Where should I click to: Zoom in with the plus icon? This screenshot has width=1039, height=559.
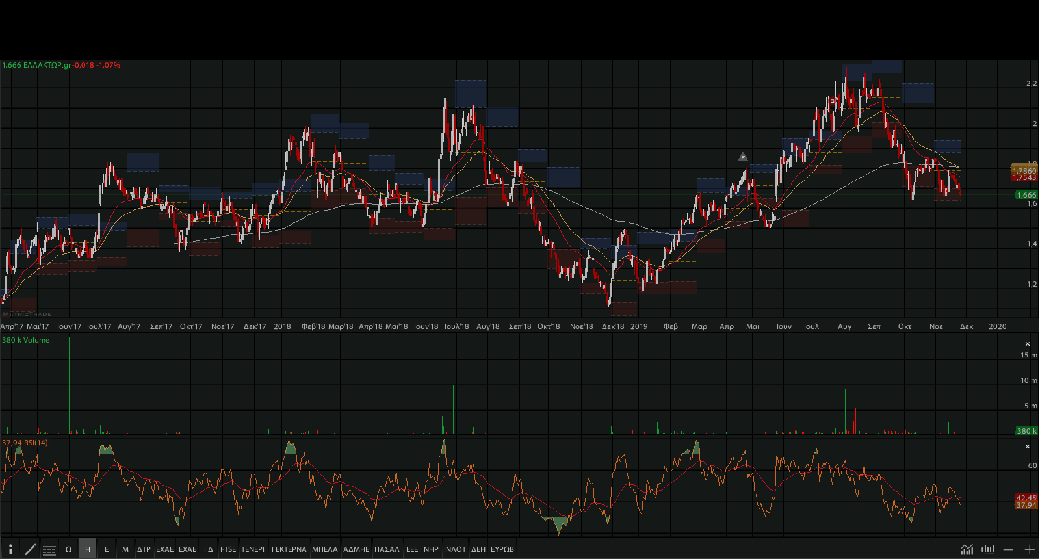[x=1028, y=549]
